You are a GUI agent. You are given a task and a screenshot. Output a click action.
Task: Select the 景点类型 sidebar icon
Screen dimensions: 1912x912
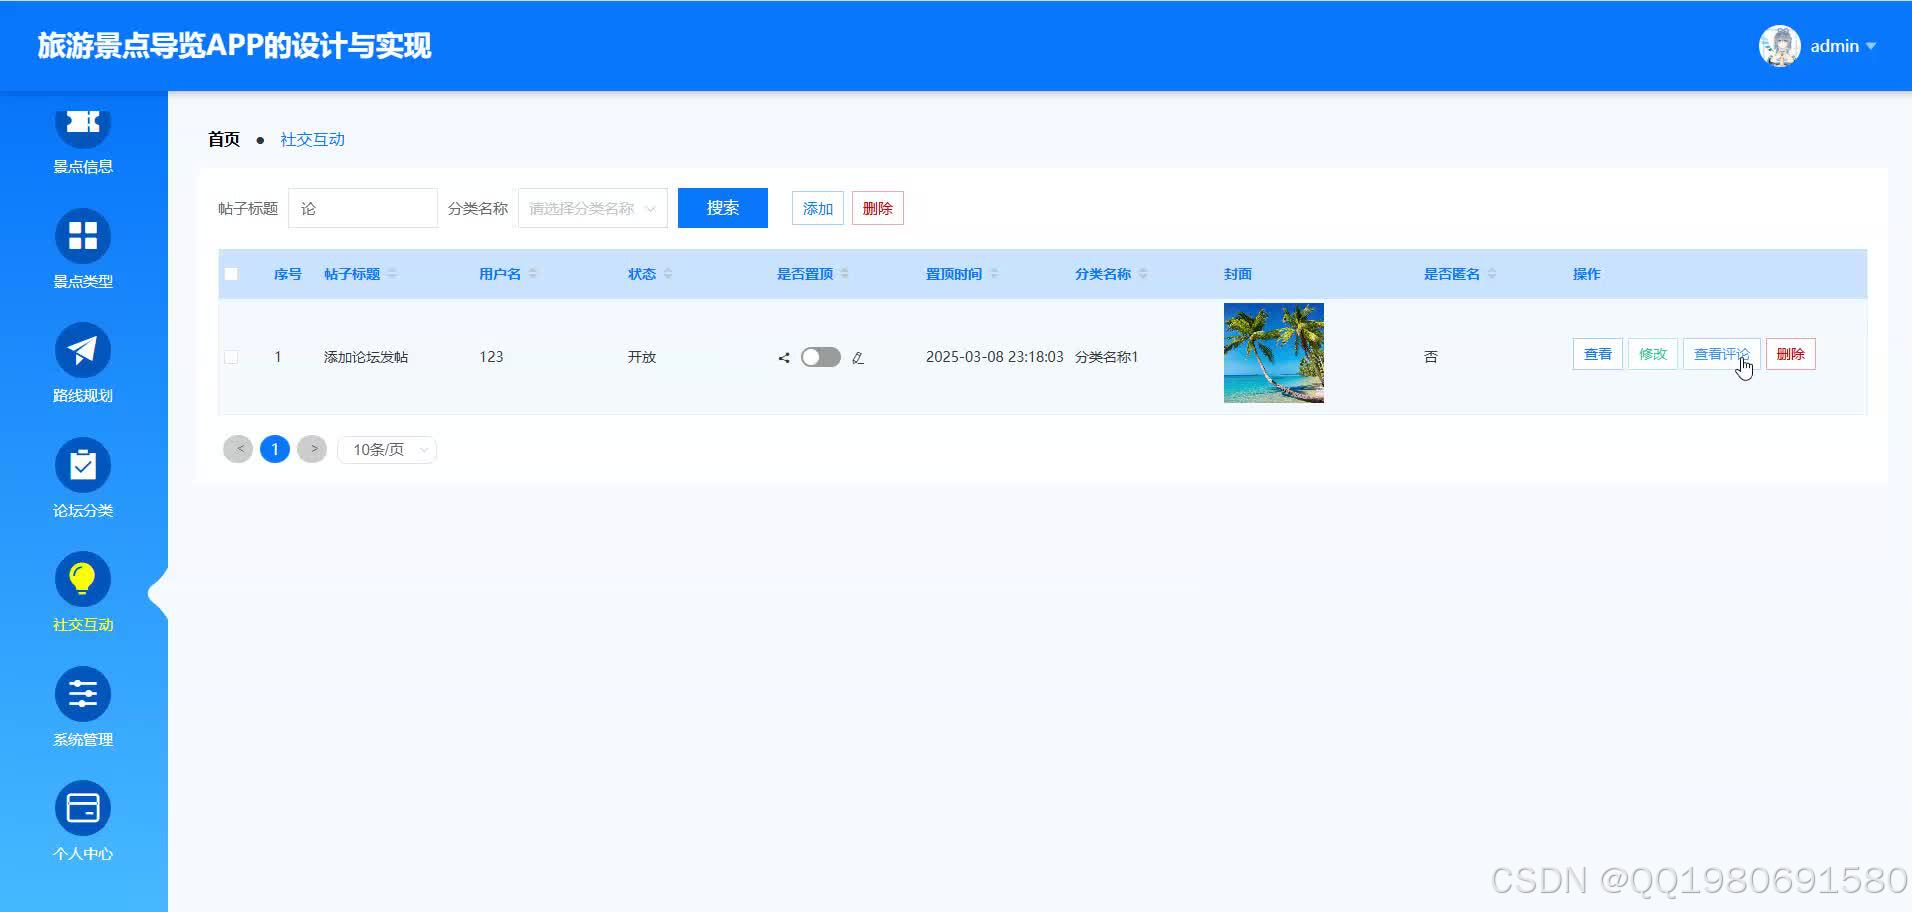pyautogui.click(x=83, y=235)
